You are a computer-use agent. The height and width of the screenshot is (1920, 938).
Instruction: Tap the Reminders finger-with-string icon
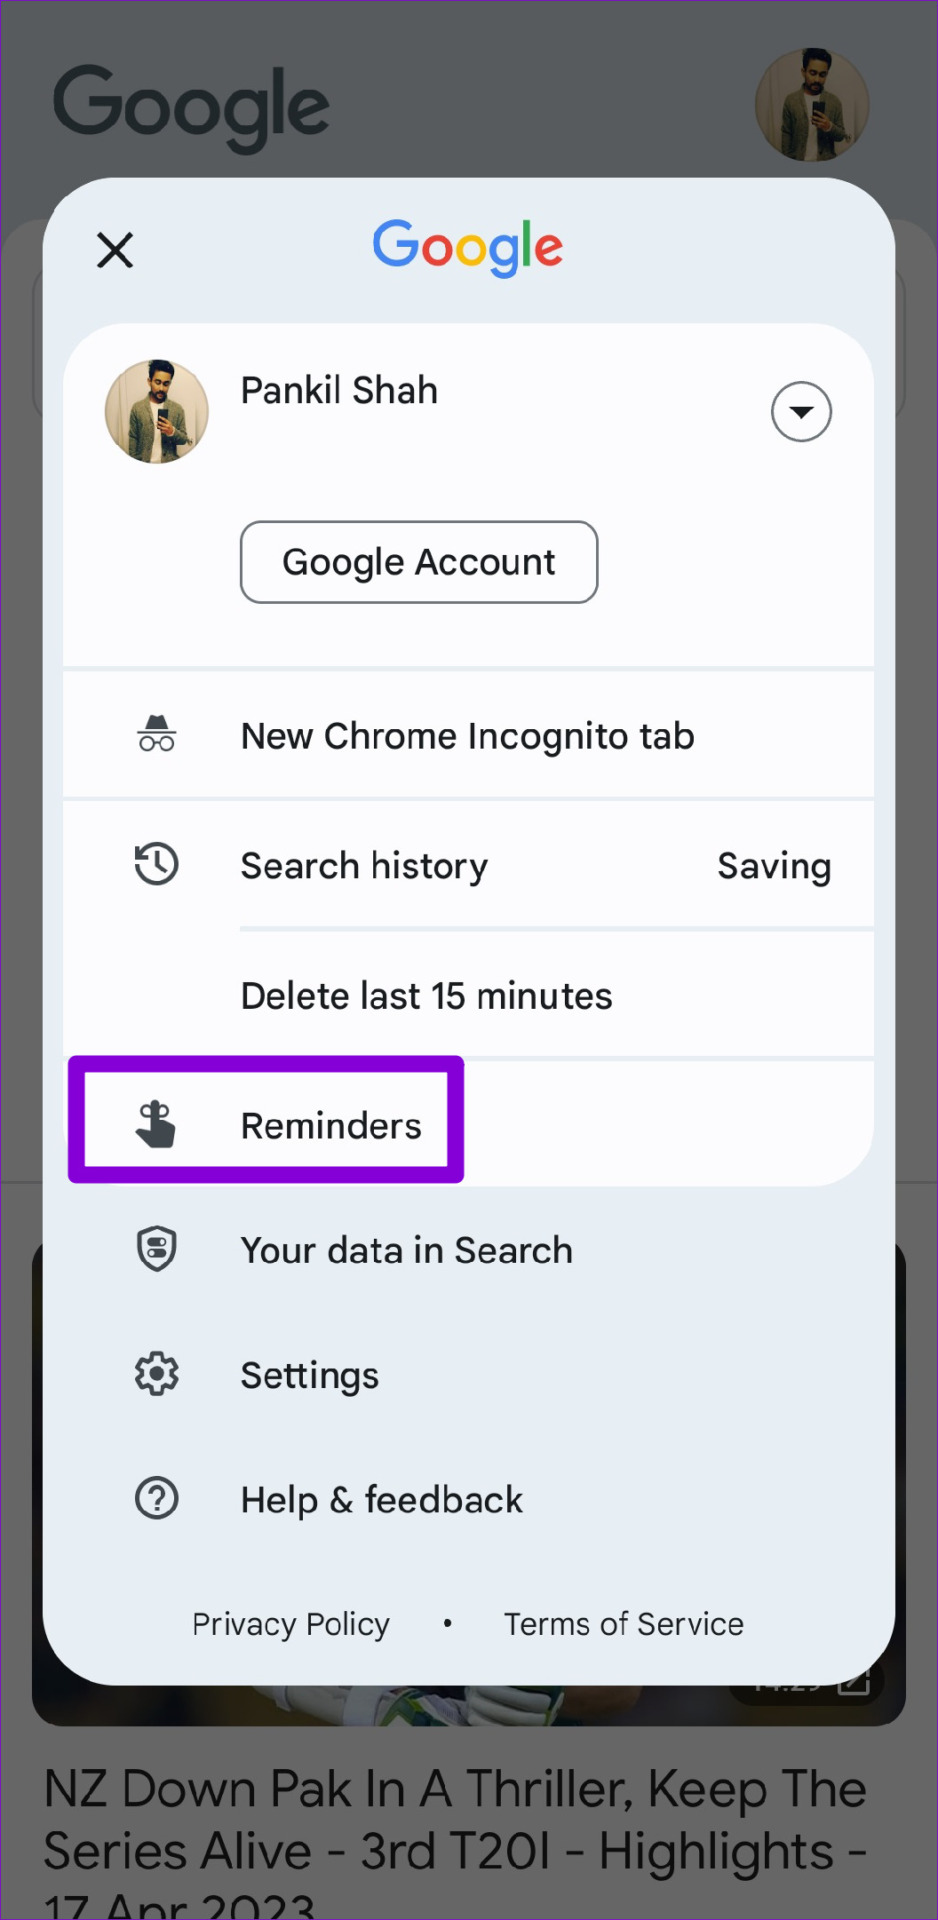[156, 1124]
